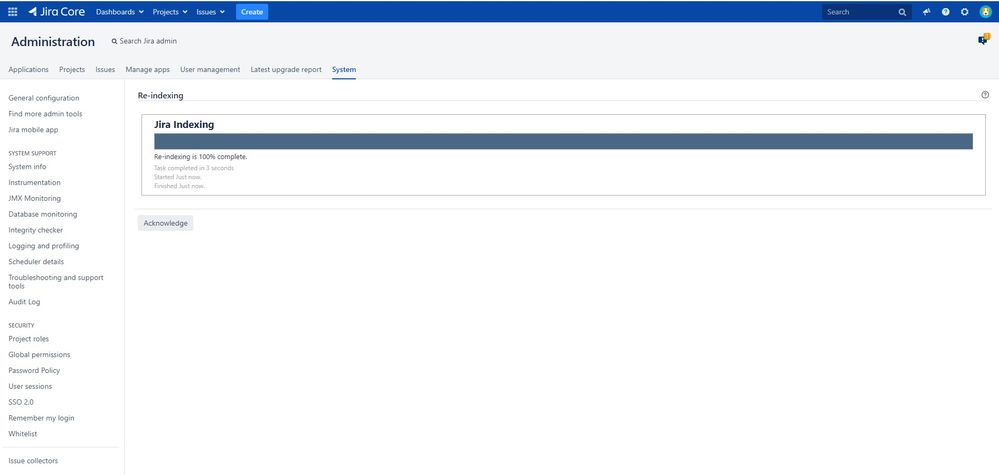The width and height of the screenshot is (999, 475).
Task: Open Remember my login
Action: coord(41,419)
